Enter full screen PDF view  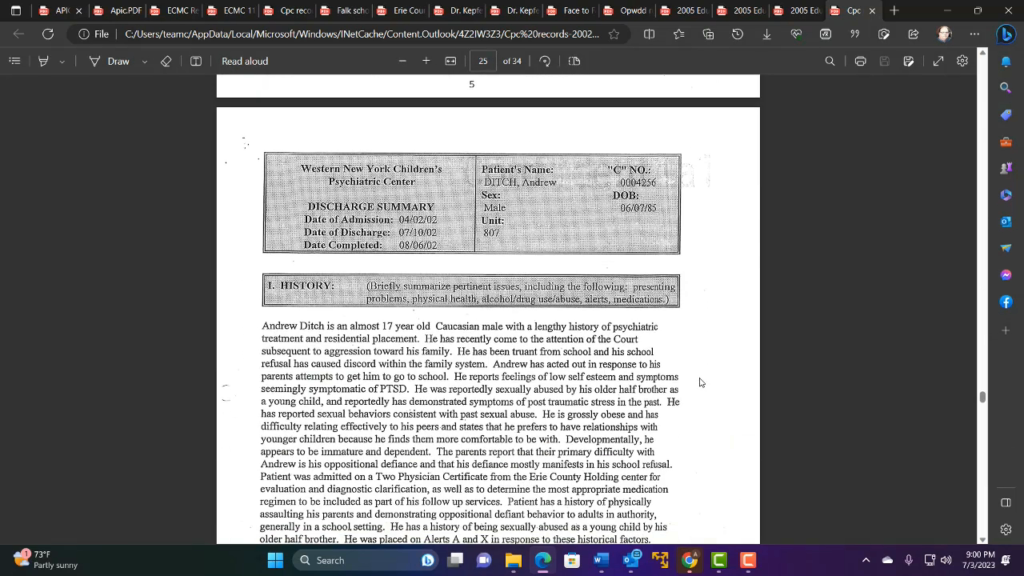coord(938,61)
